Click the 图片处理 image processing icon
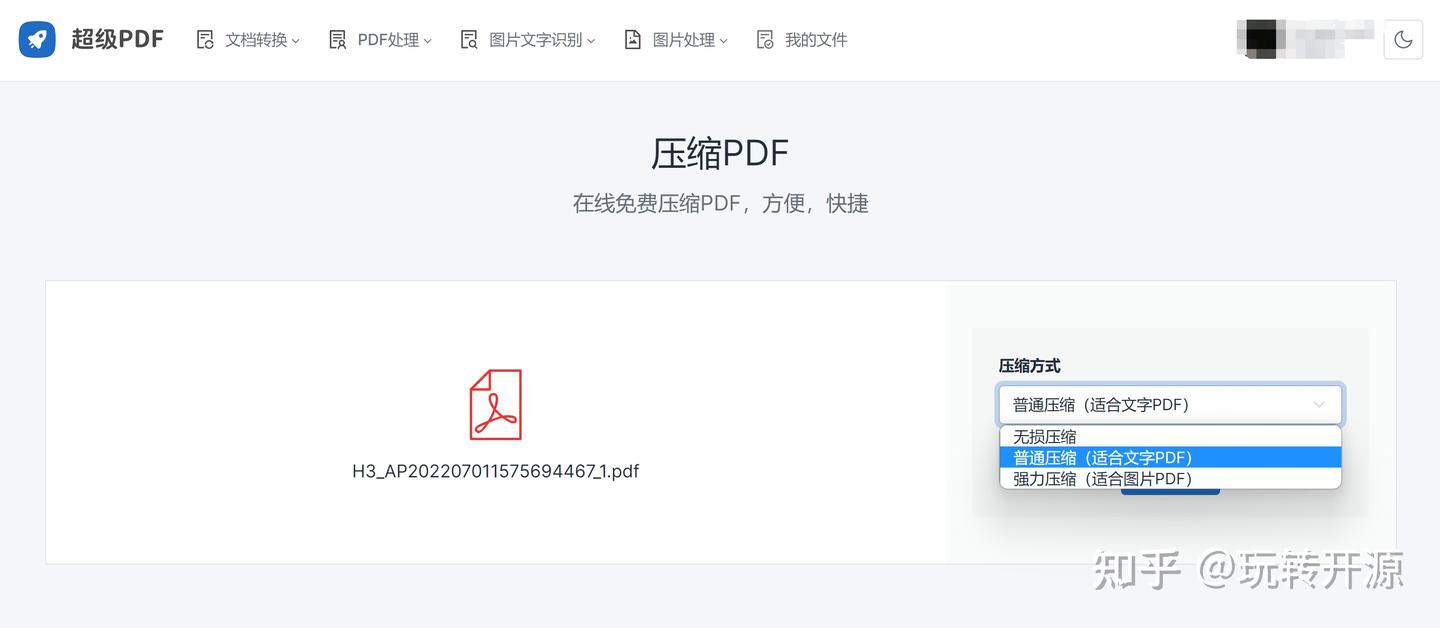 coord(632,38)
